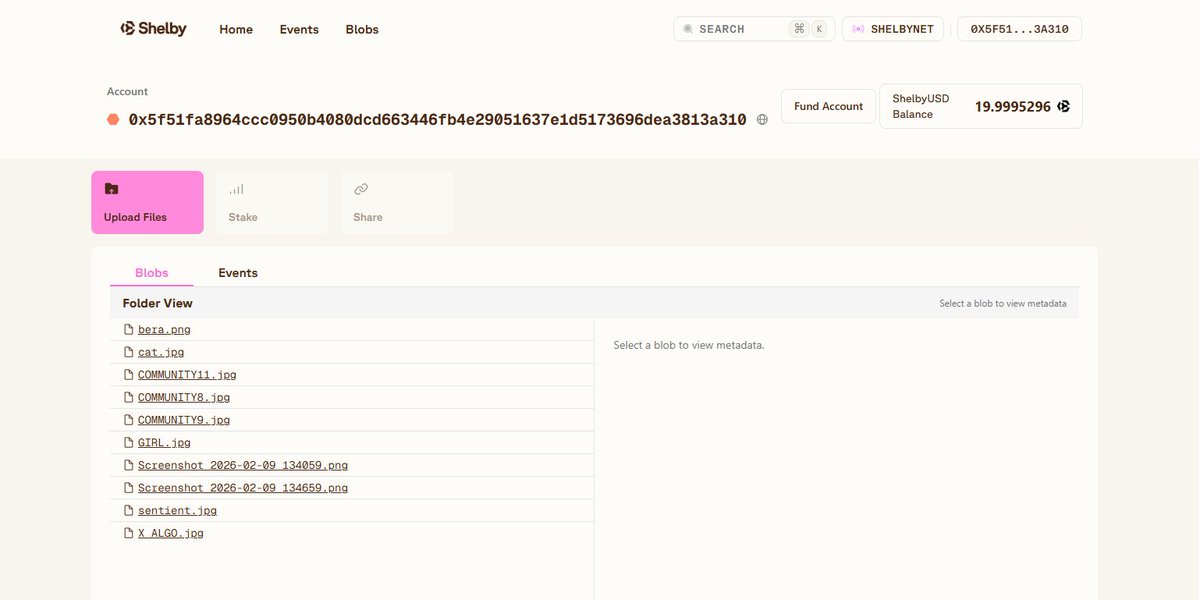Click the search magnifier icon

[x=688, y=29]
